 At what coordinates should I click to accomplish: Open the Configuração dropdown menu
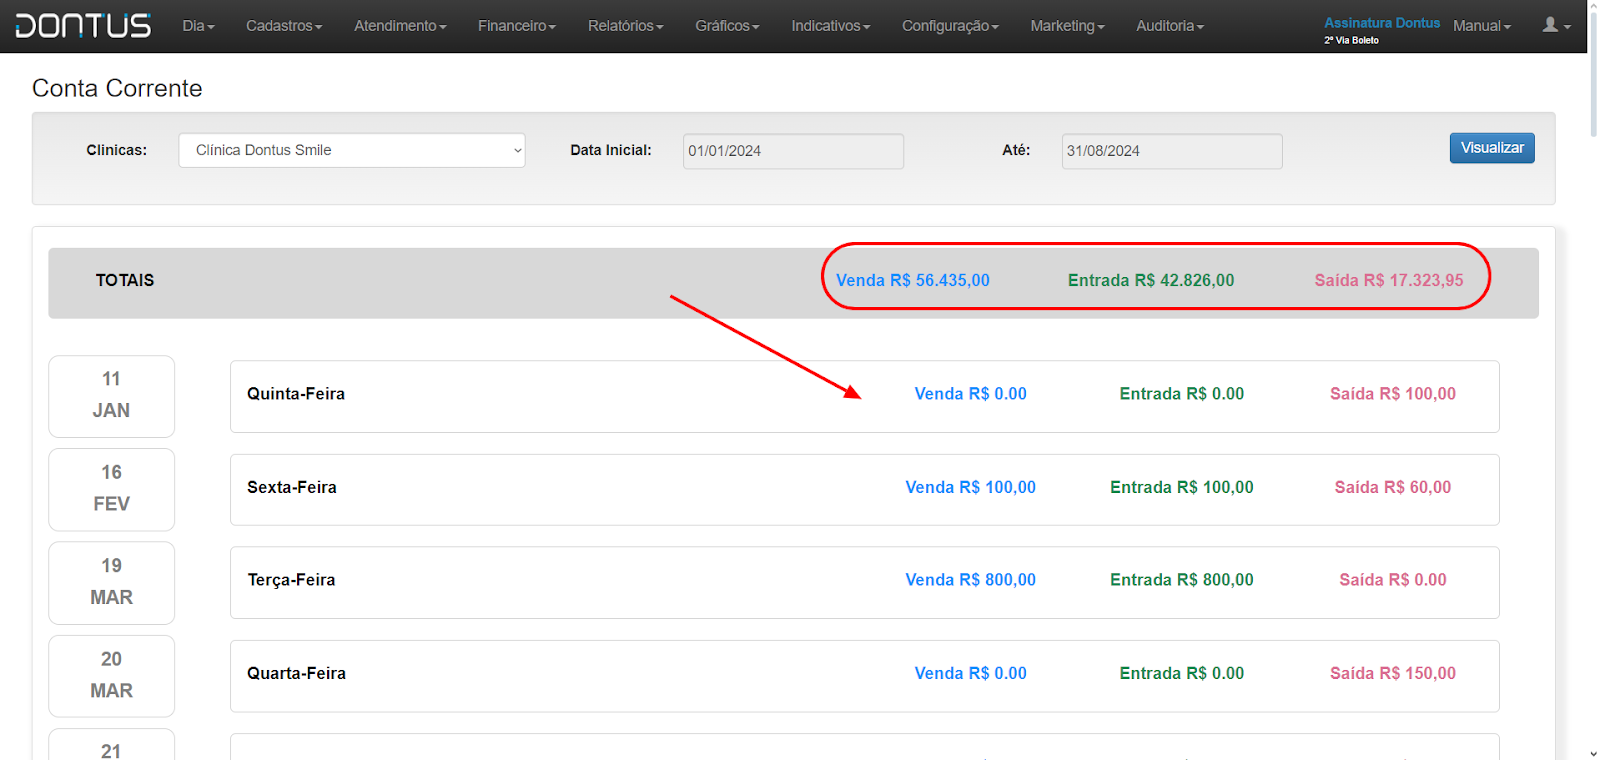click(950, 26)
